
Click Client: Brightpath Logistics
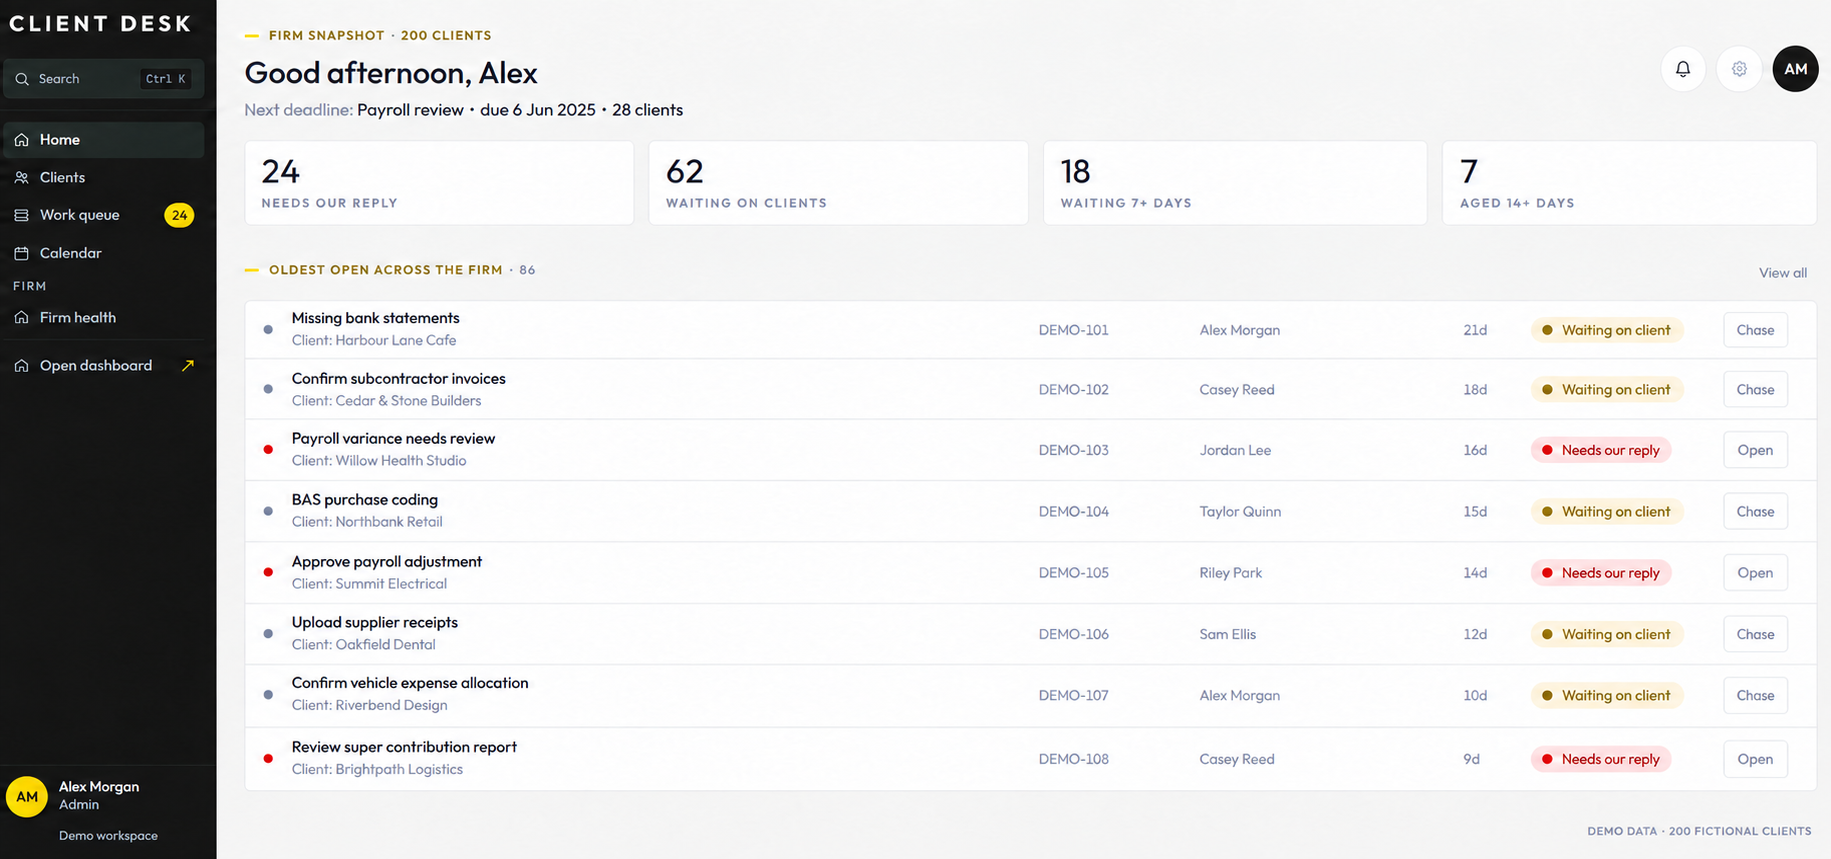coord(377,769)
